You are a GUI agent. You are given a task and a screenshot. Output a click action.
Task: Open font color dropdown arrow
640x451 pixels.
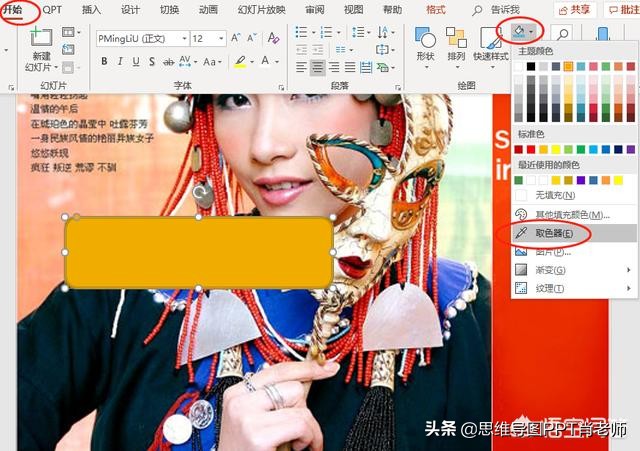(x=277, y=62)
